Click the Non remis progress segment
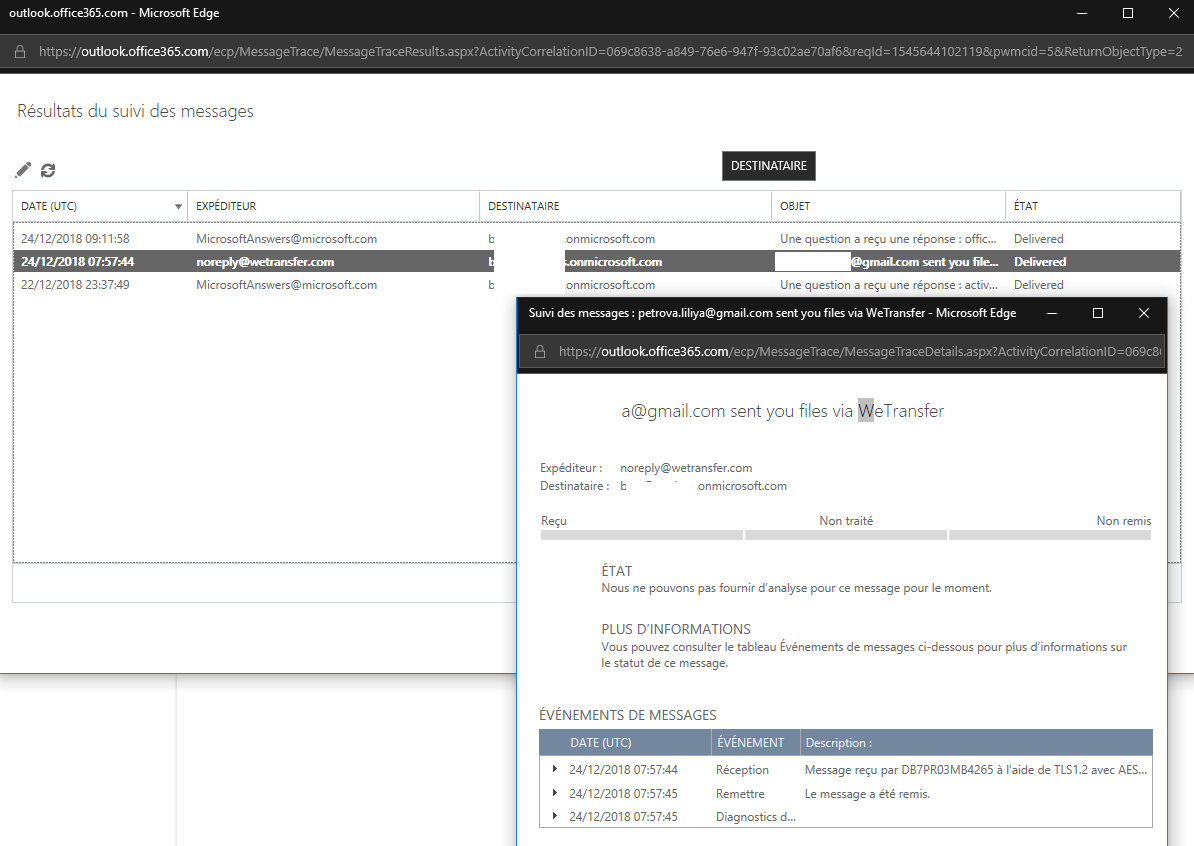This screenshot has width=1194, height=846. (1050, 535)
